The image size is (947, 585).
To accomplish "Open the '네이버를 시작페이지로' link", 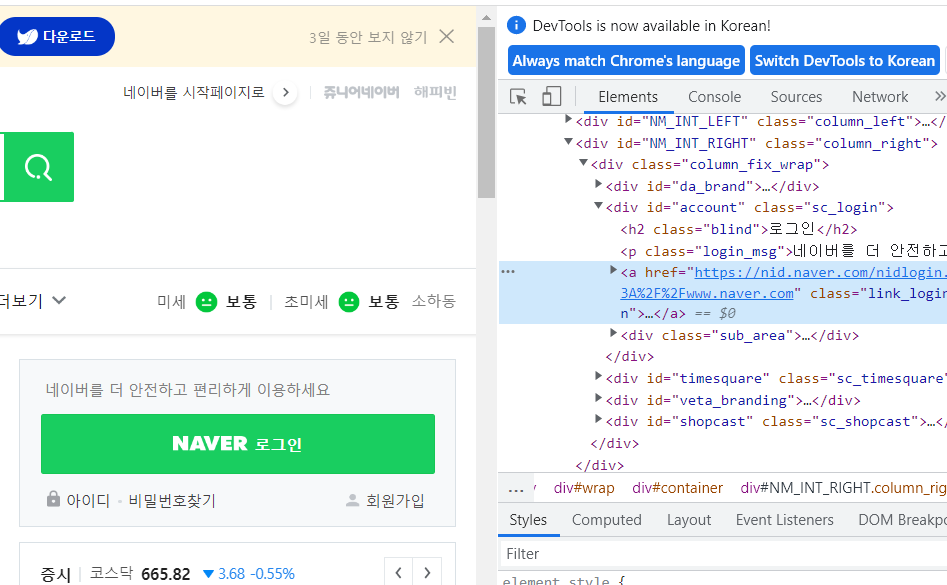I will (x=193, y=92).
